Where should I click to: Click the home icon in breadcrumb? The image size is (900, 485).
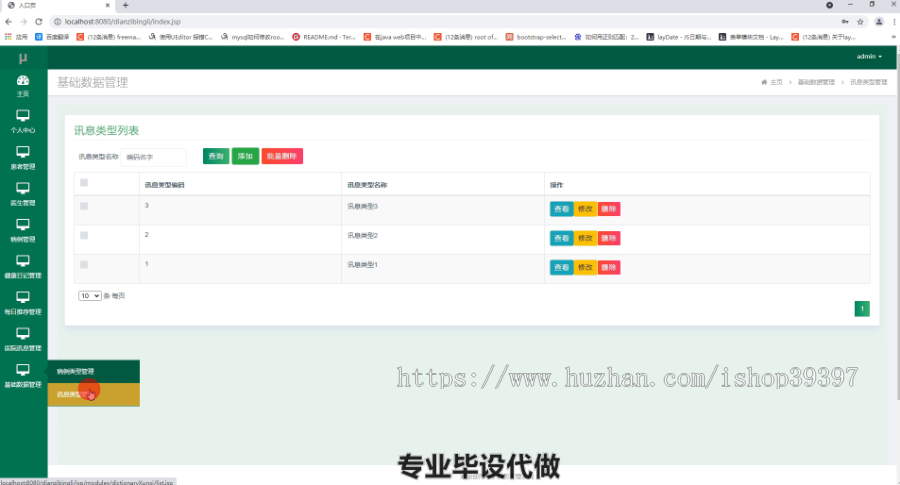764,82
